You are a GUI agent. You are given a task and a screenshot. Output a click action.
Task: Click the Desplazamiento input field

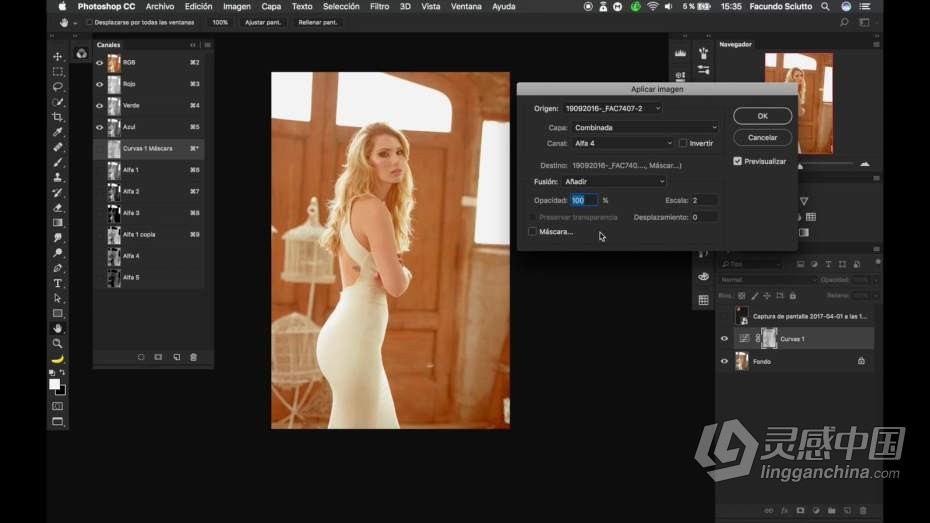click(705, 217)
